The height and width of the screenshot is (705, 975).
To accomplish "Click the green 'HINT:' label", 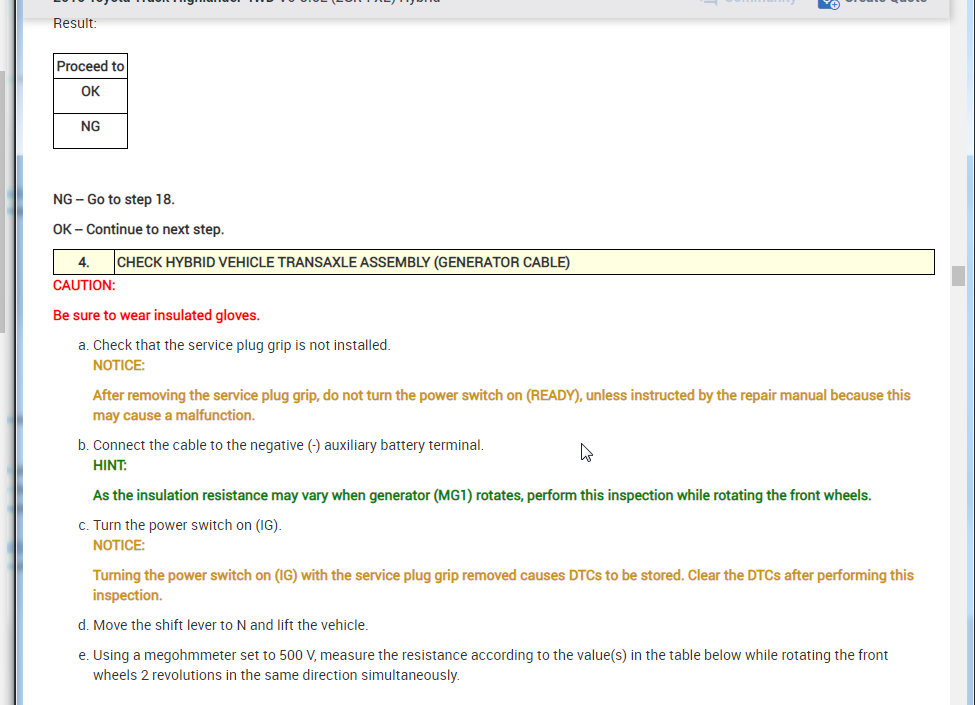I will click(x=110, y=466).
